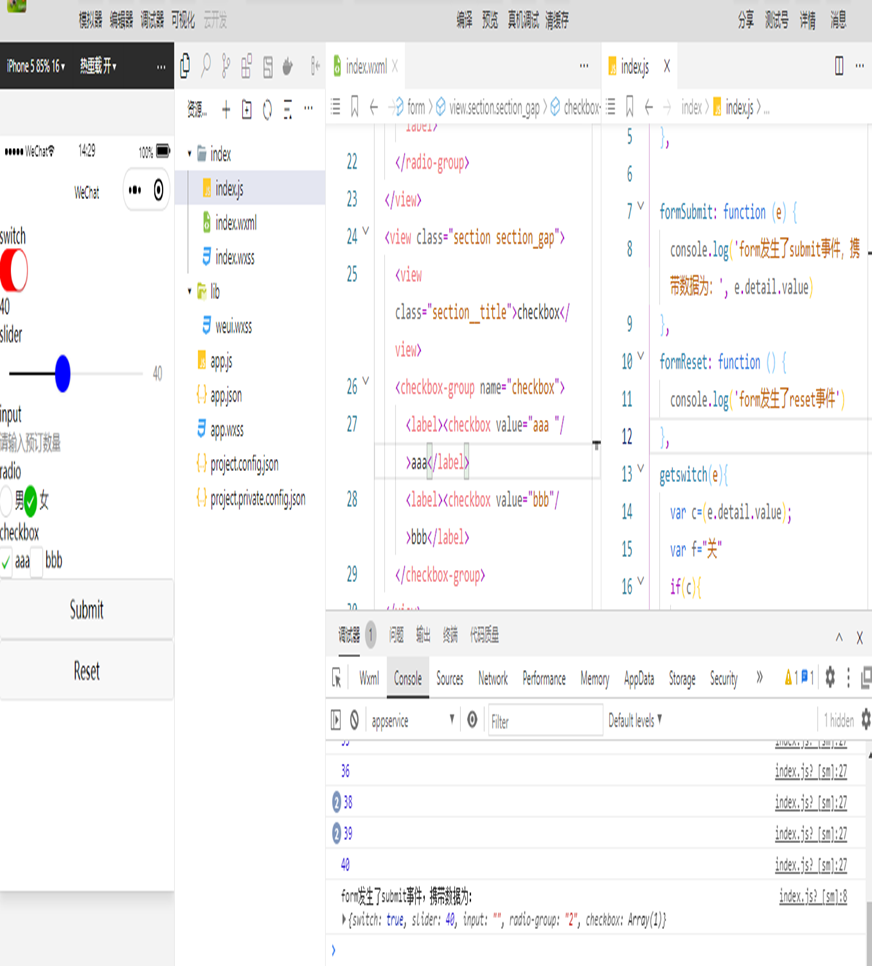The image size is (872, 966).
Task: Close the index.js editor tab
Action: pos(667,66)
